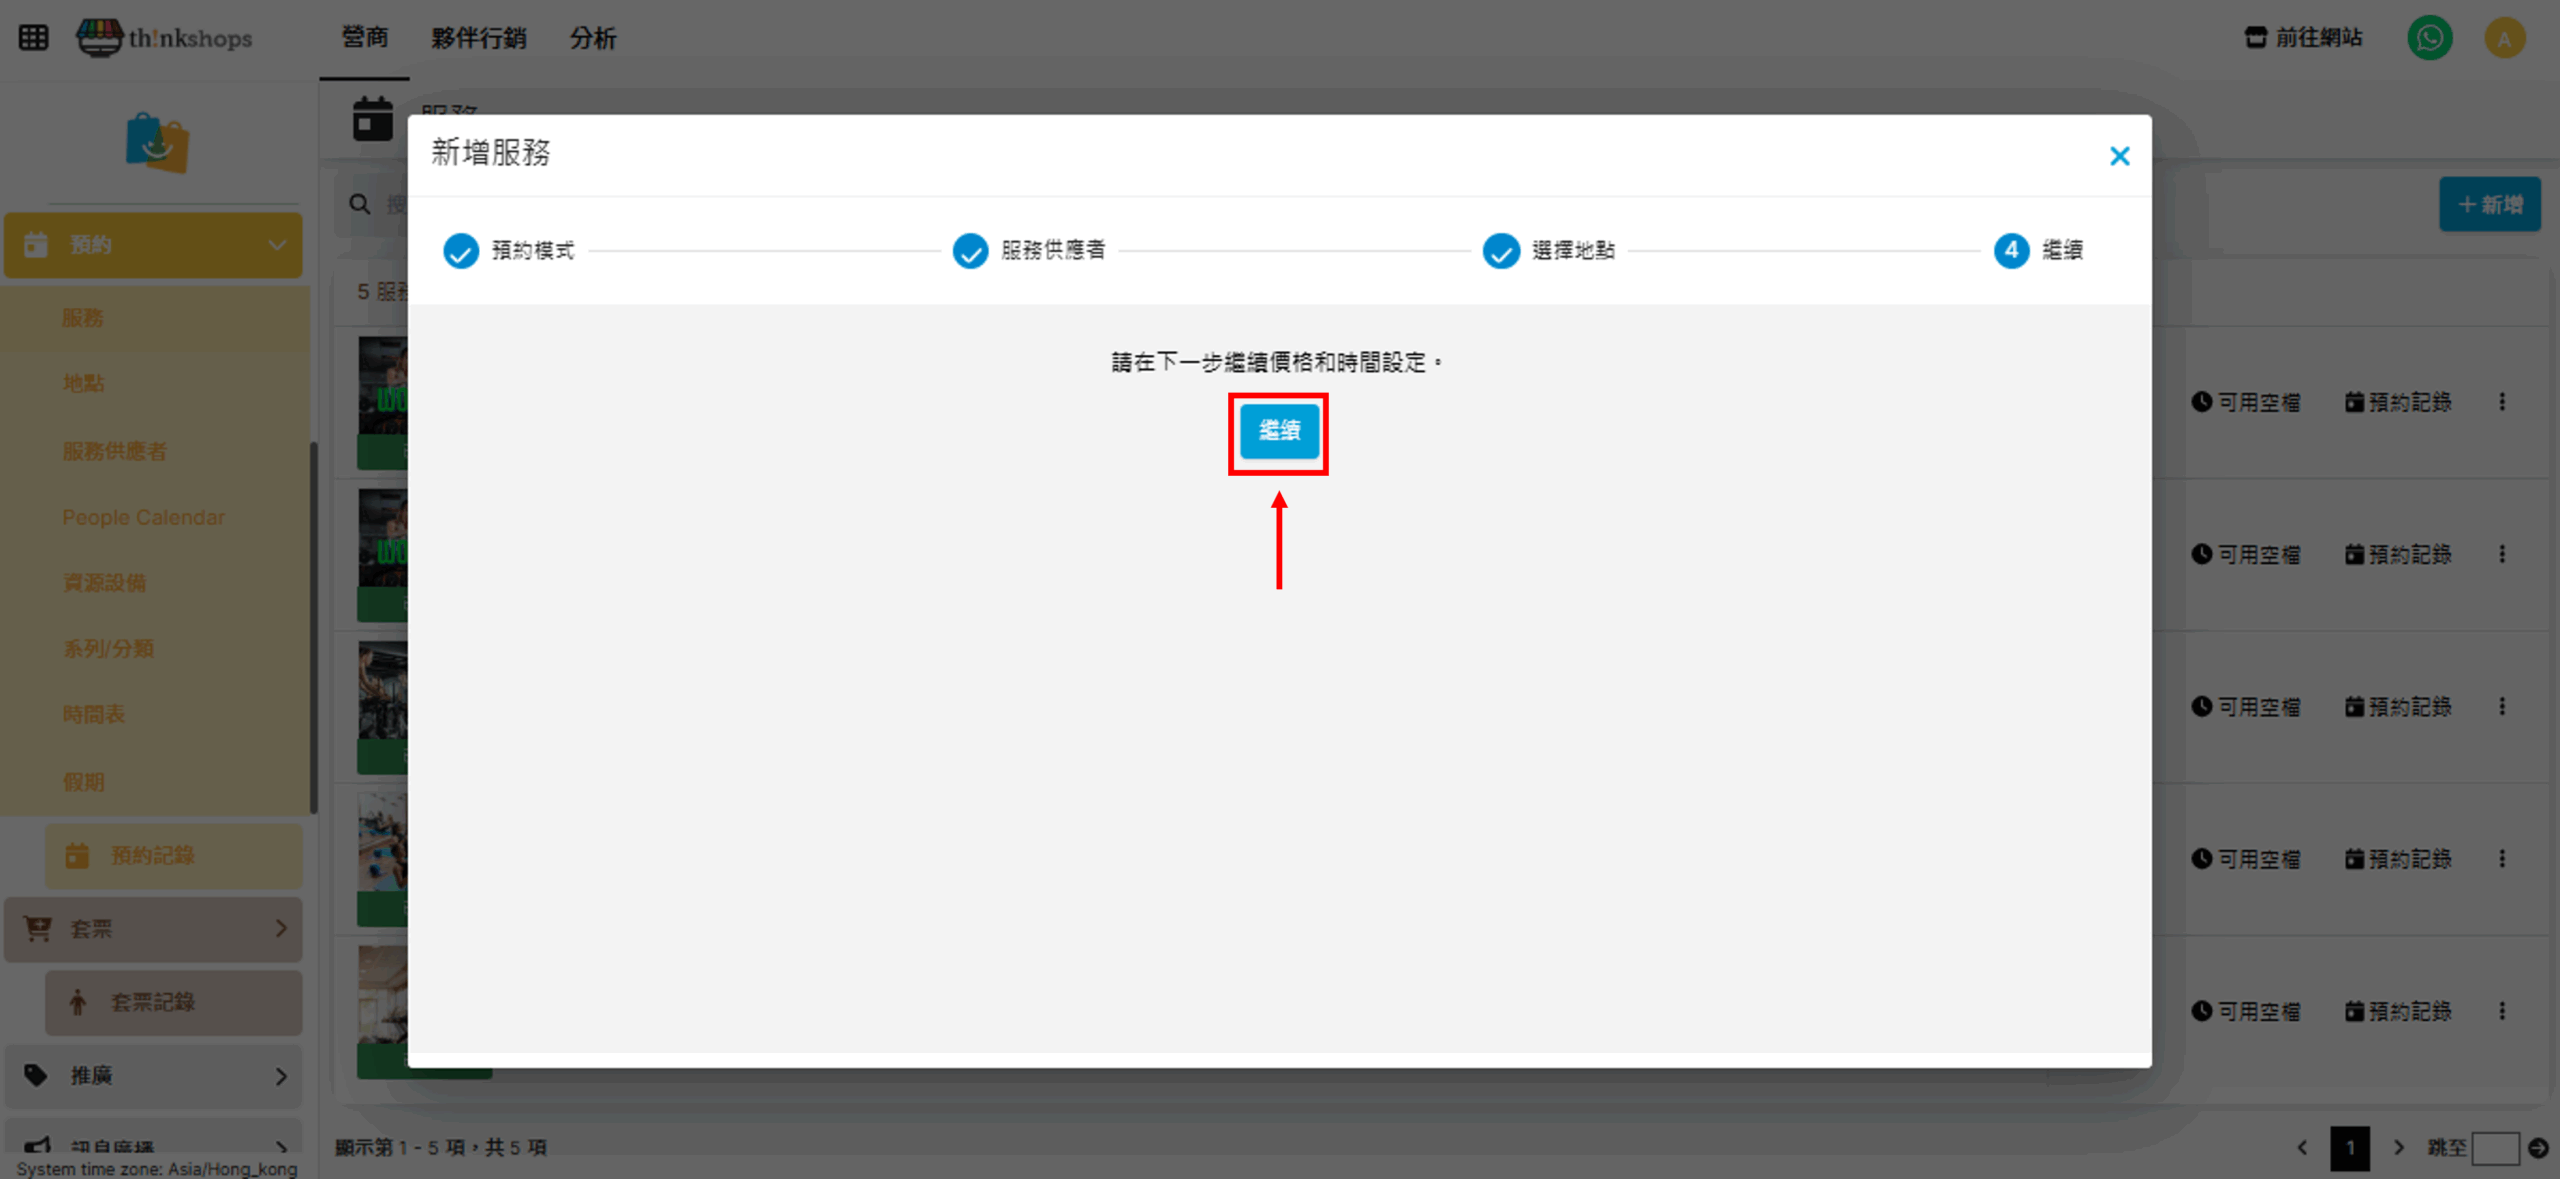This screenshot has width=2560, height=1179.
Task: Click the completed 預約模式 step checkmark
Action: (x=461, y=250)
